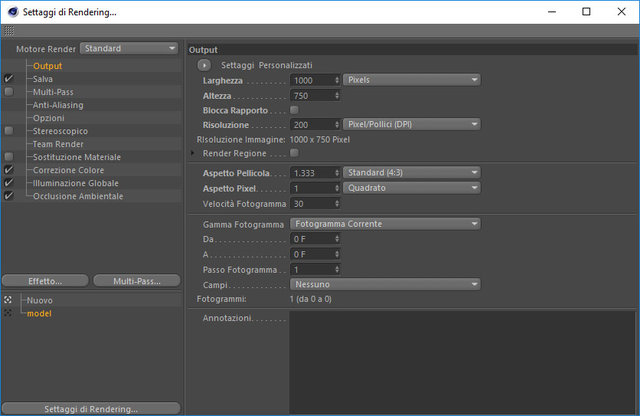Click the render setting icon beside model
Image resolution: width=640 pixels, height=416 pixels.
tap(8, 313)
